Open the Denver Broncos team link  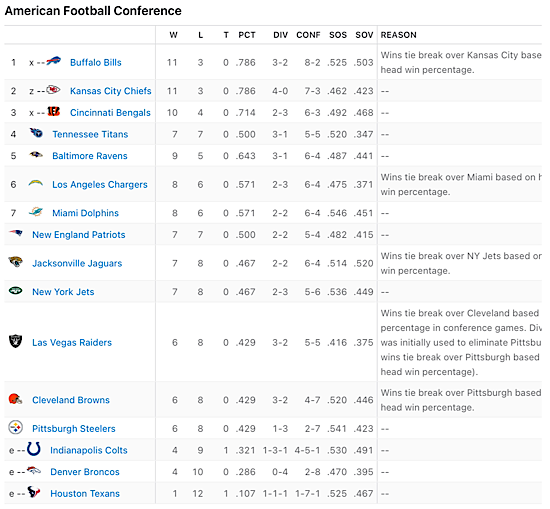(85, 472)
